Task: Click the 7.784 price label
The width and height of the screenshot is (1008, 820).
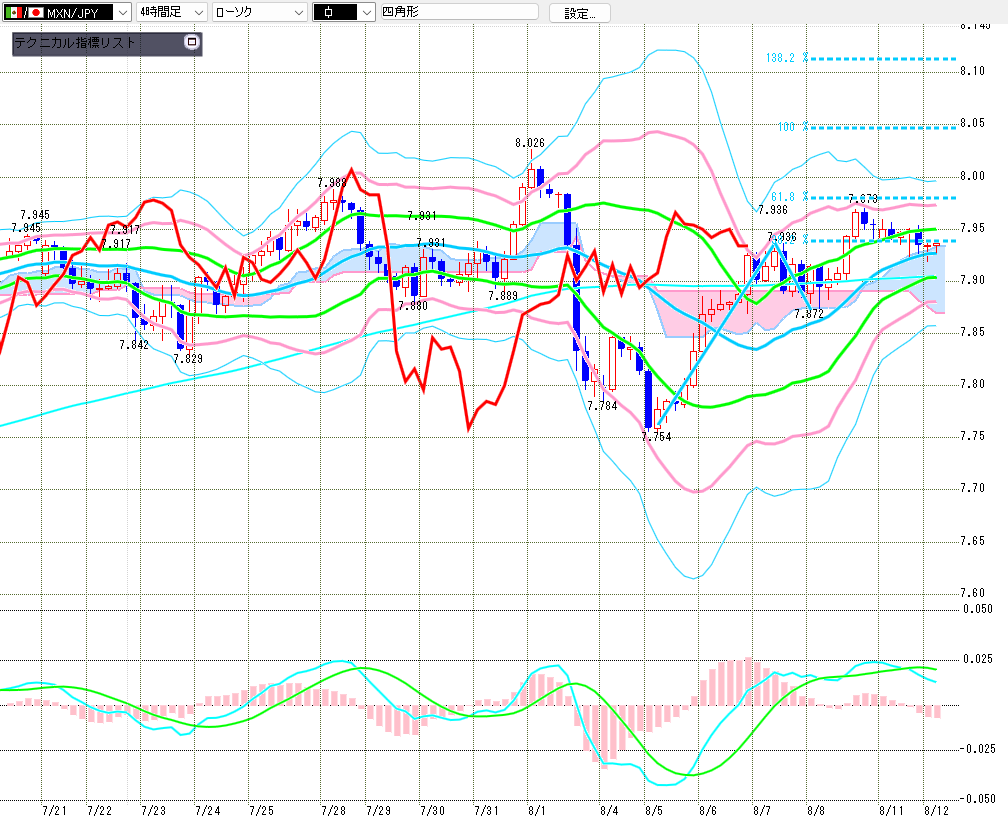Action: (602, 406)
